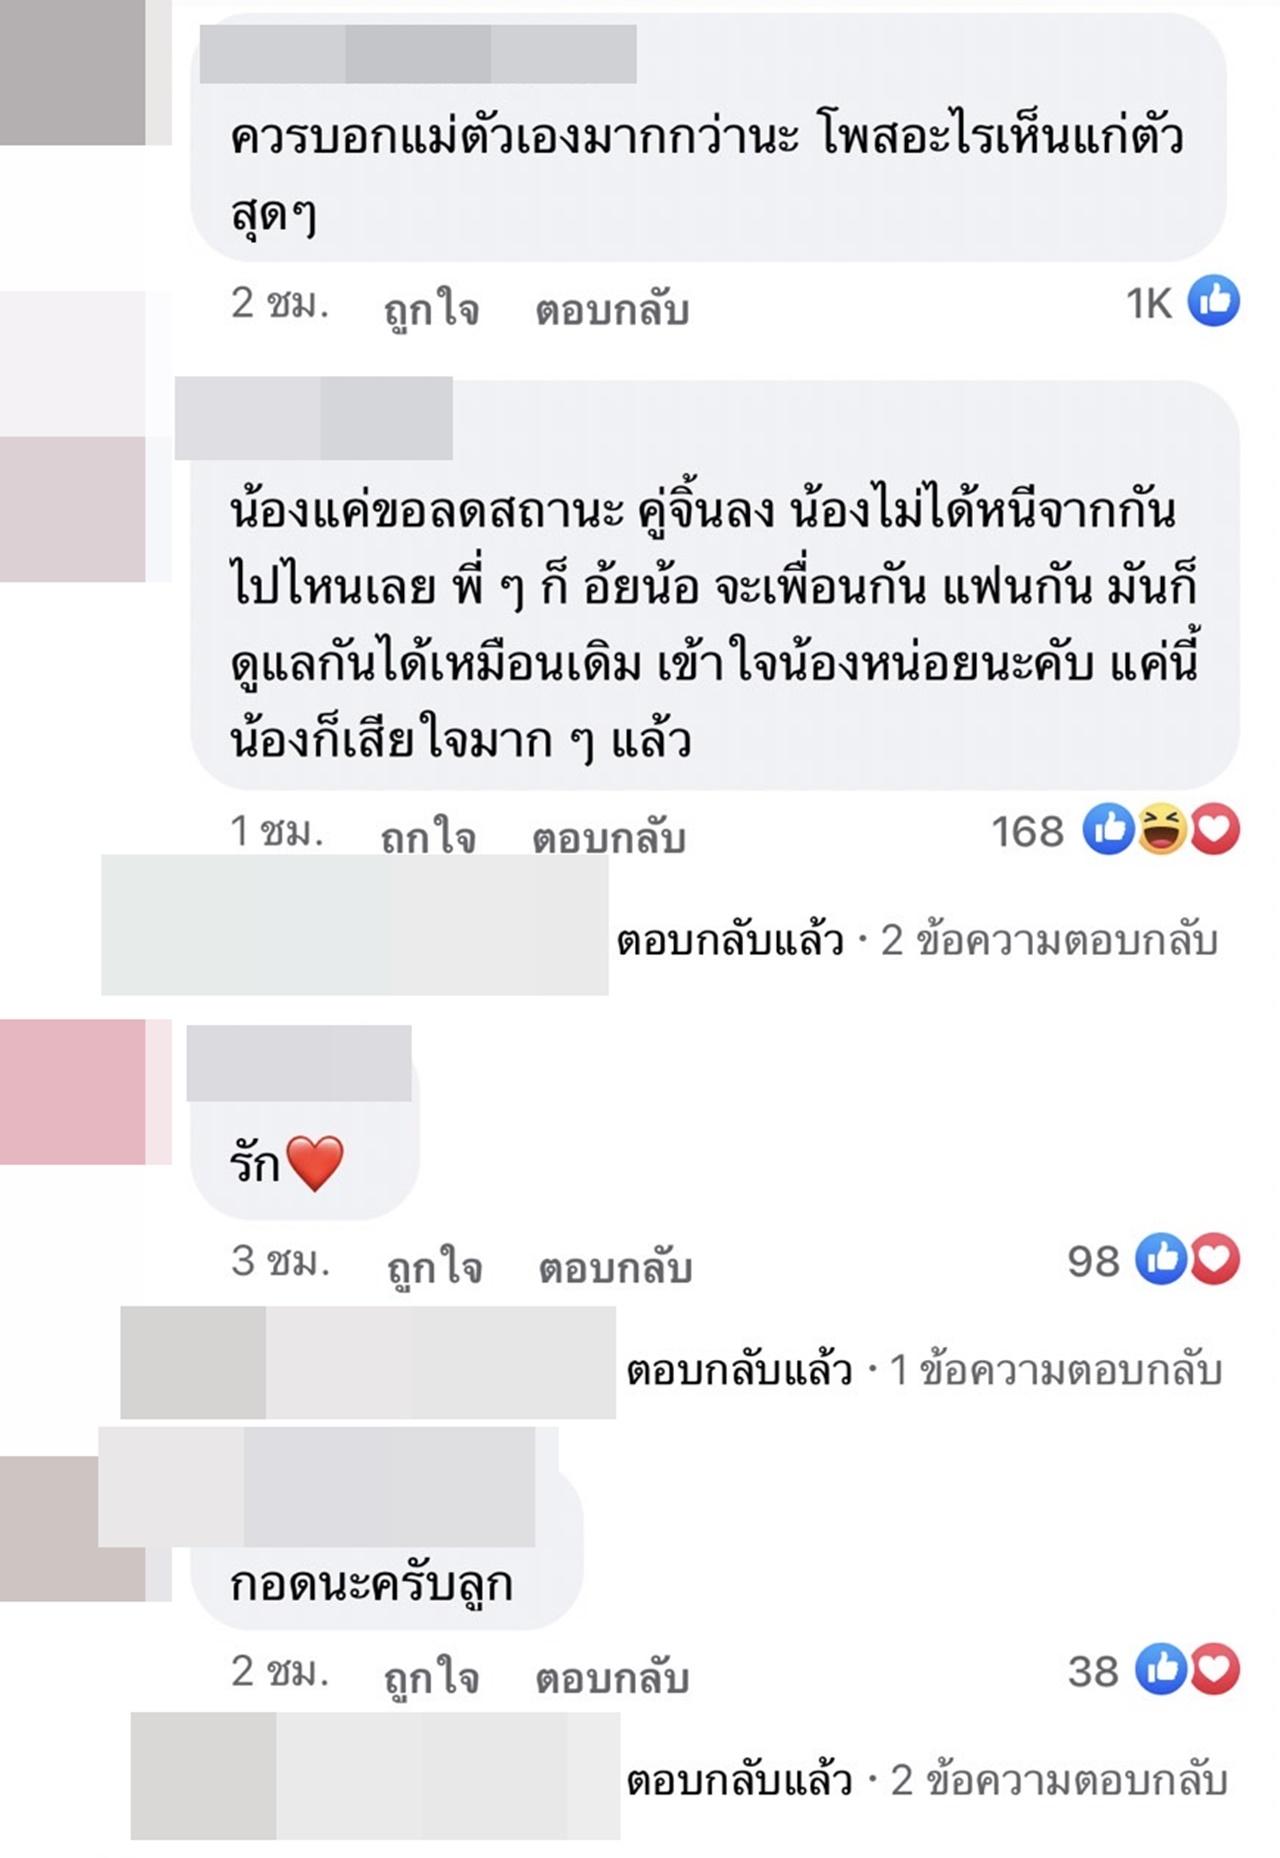Click ตอบกลับ under the 1K-liked comment
Image resolution: width=1280 pixels, height=1858 pixels.
(612, 309)
